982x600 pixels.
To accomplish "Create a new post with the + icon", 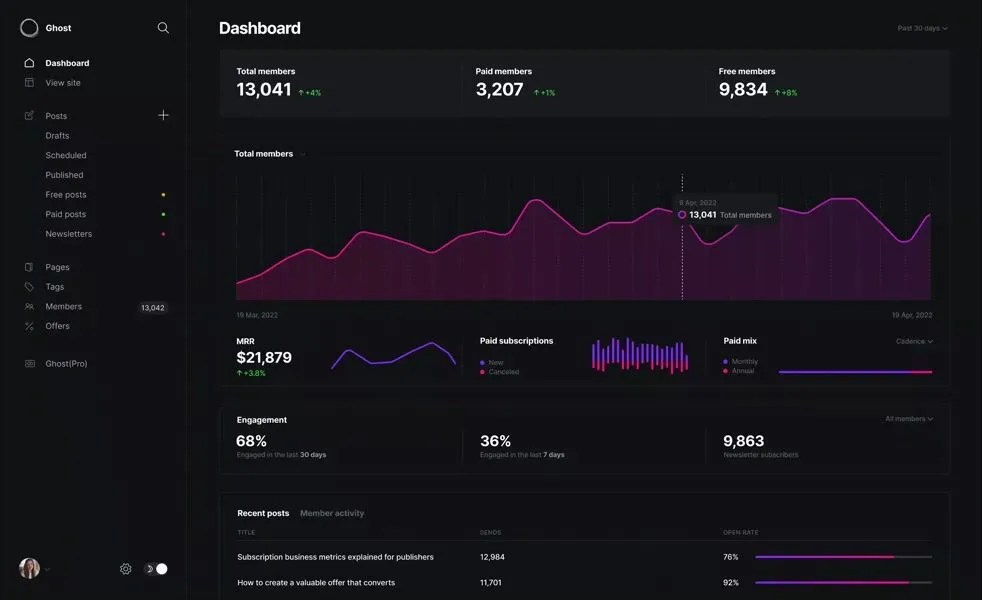I will pos(162,115).
